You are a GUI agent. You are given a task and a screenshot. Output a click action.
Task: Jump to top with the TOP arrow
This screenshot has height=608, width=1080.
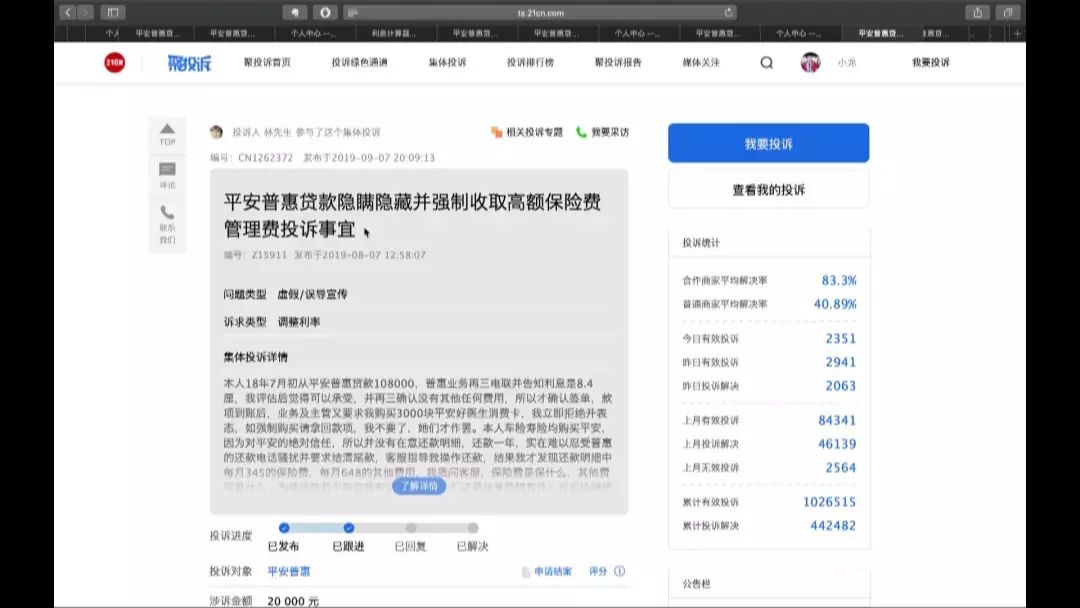[x=167, y=134]
